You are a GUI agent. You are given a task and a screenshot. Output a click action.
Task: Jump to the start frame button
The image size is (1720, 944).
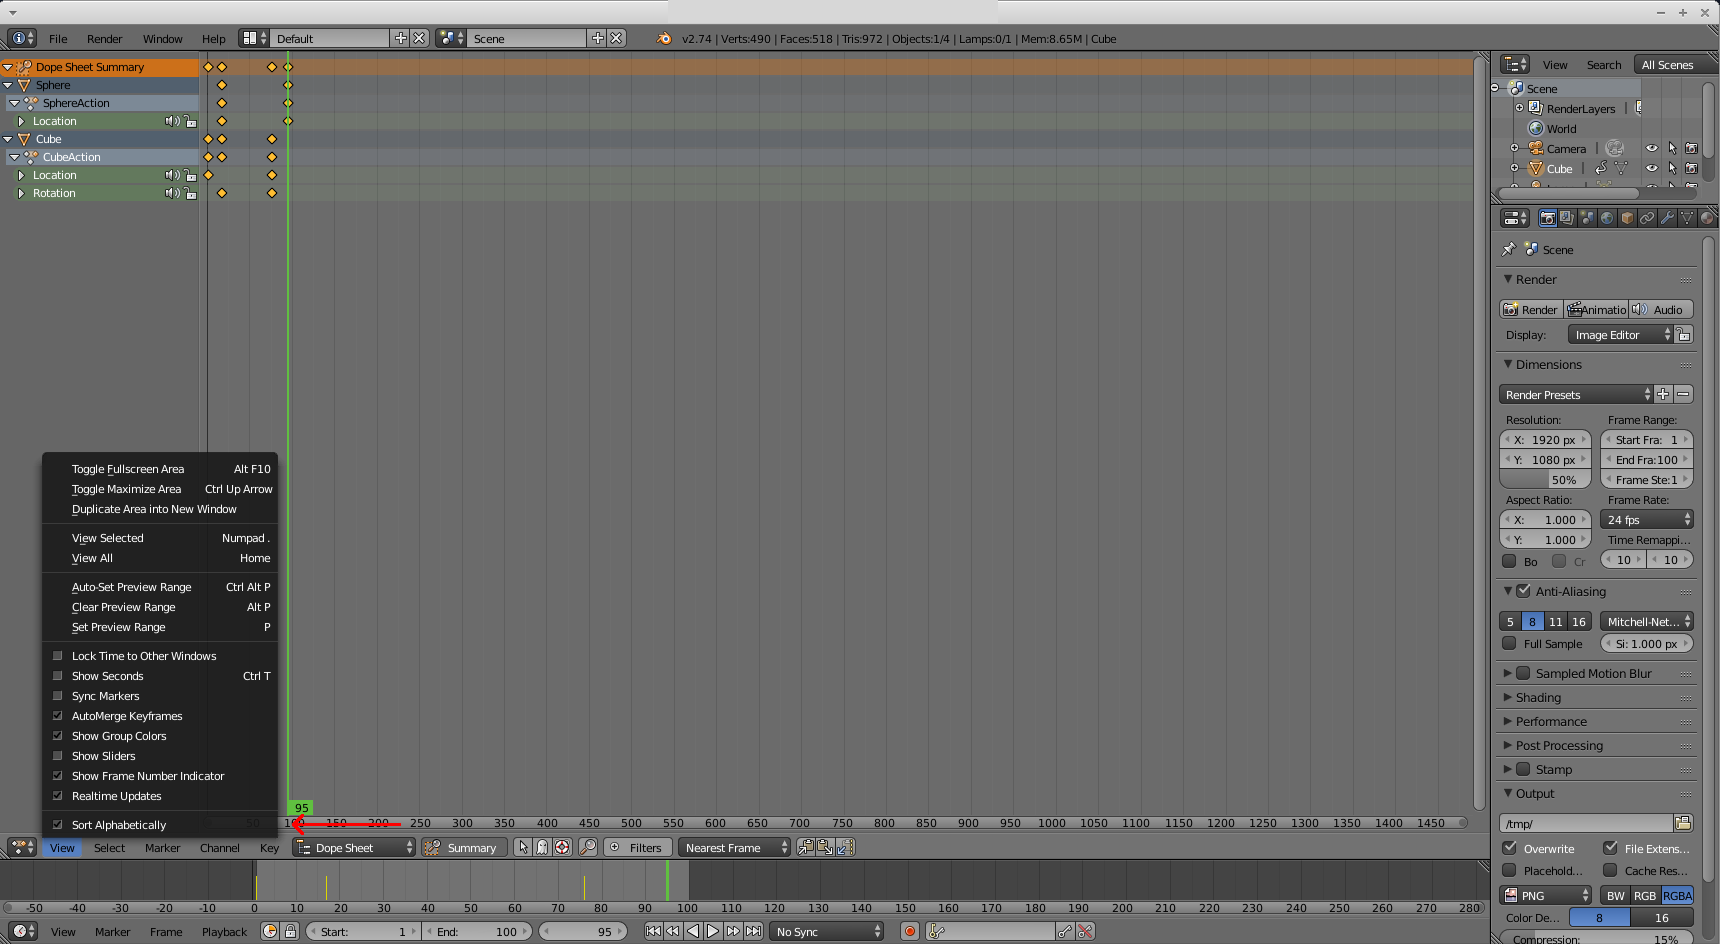tap(653, 931)
